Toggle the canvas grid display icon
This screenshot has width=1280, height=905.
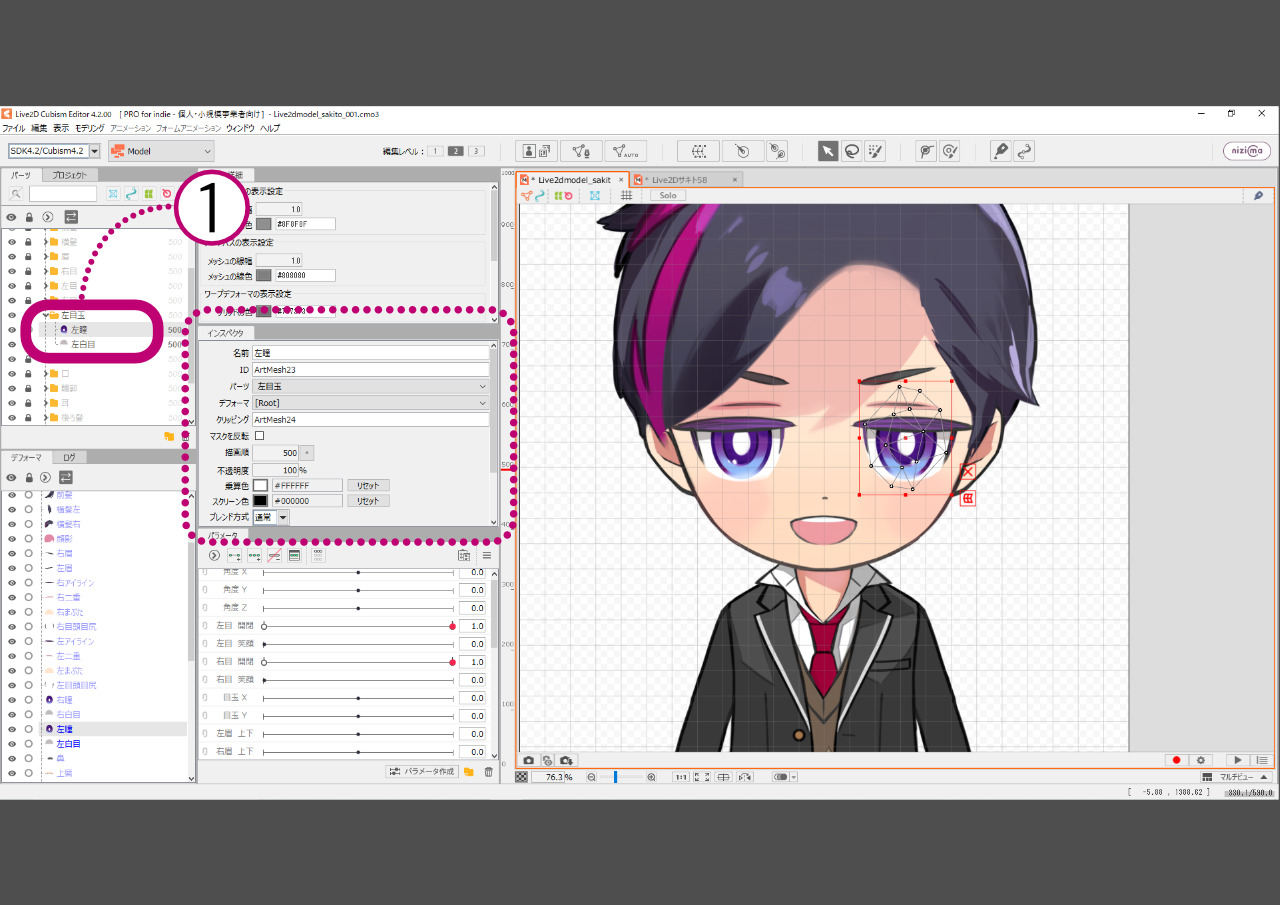pos(626,195)
